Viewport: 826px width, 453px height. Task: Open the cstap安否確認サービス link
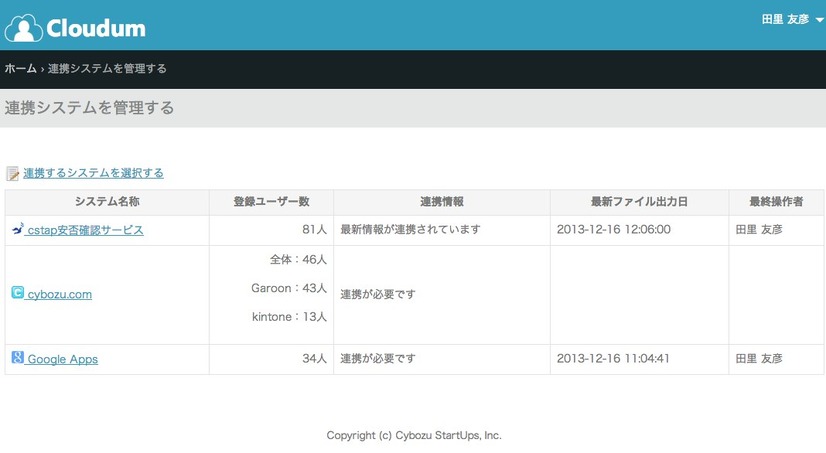(x=85, y=230)
